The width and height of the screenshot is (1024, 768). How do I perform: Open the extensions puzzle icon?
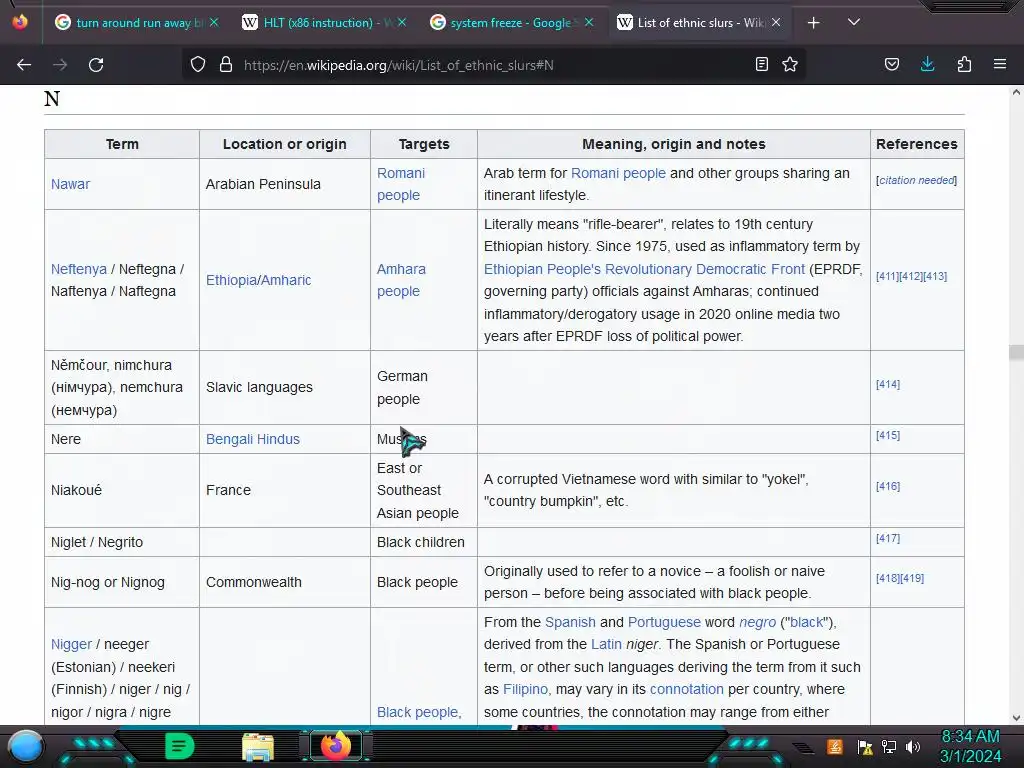click(x=964, y=64)
